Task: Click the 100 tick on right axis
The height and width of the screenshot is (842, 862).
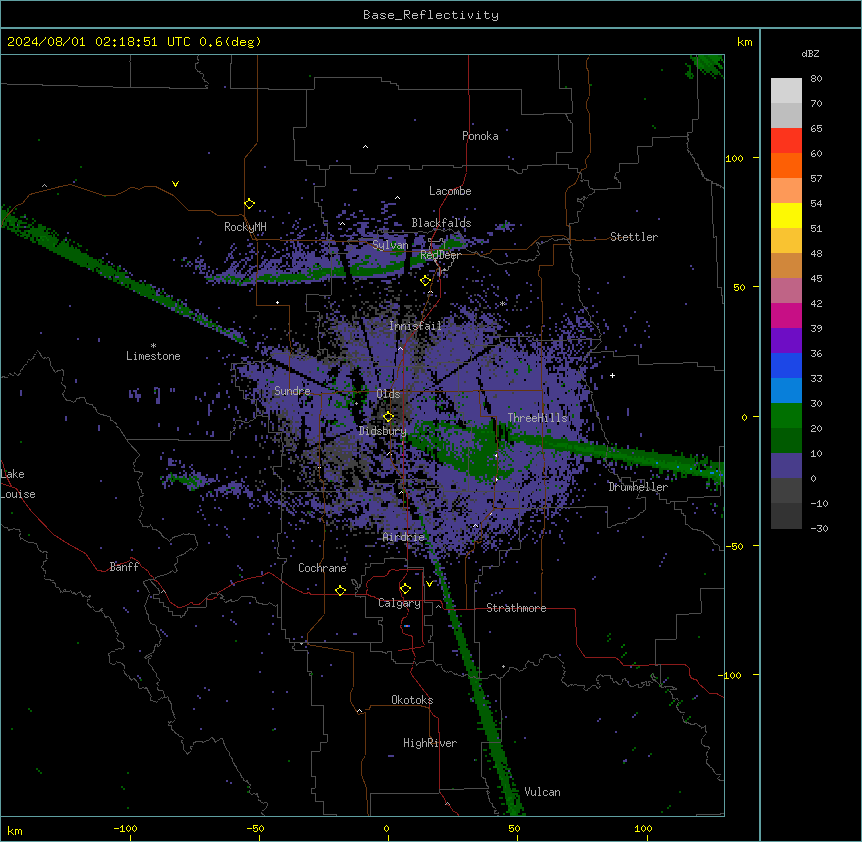Action: point(734,158)
